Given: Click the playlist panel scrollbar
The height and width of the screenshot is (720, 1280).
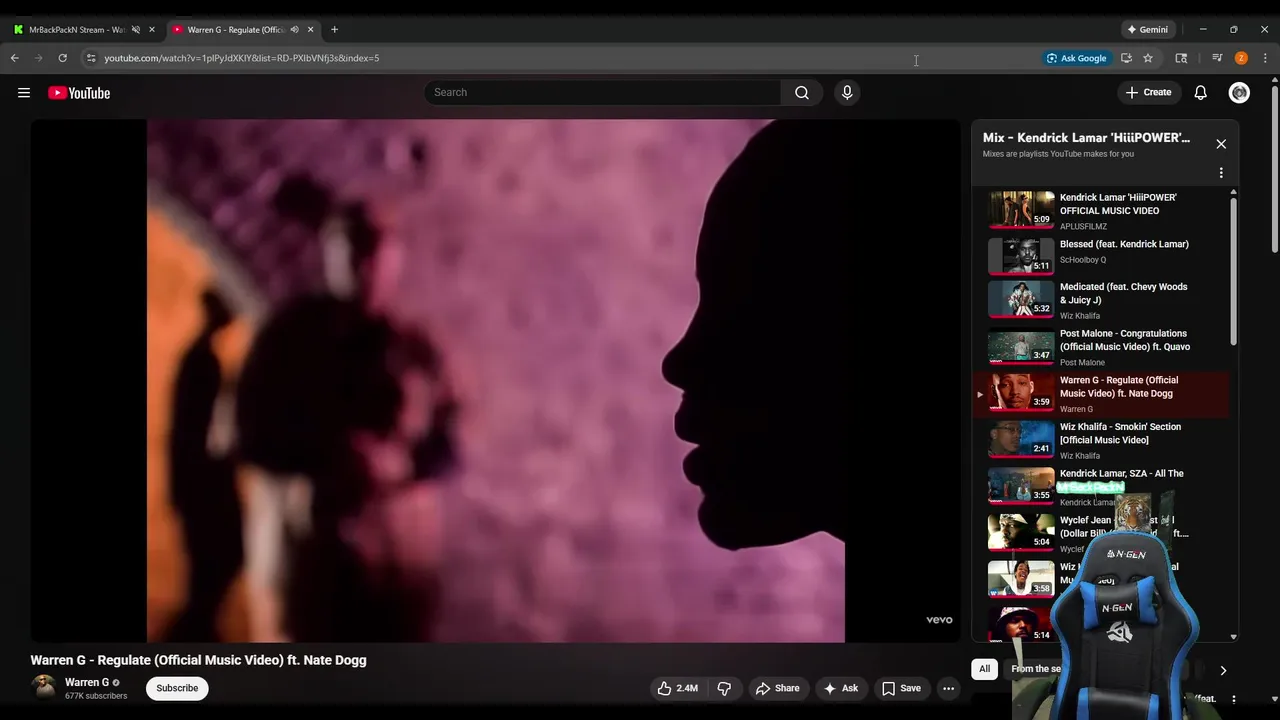Looking at the screenshot, I should point(1233,271).
